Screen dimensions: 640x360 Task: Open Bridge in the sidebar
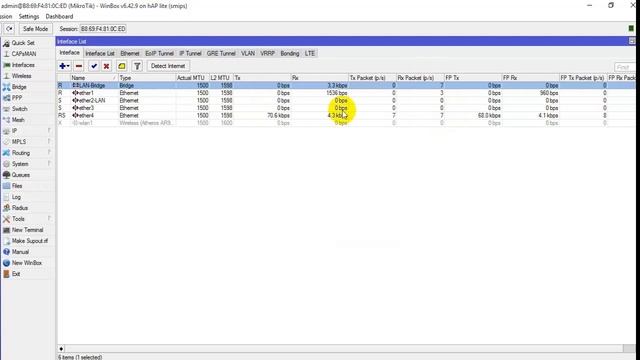pyautogui.click(x=19, y=87)
